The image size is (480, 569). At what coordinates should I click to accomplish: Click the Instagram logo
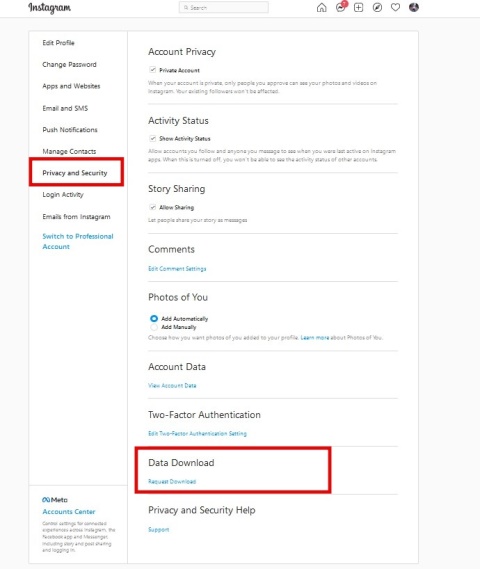[x=50, y=8]
